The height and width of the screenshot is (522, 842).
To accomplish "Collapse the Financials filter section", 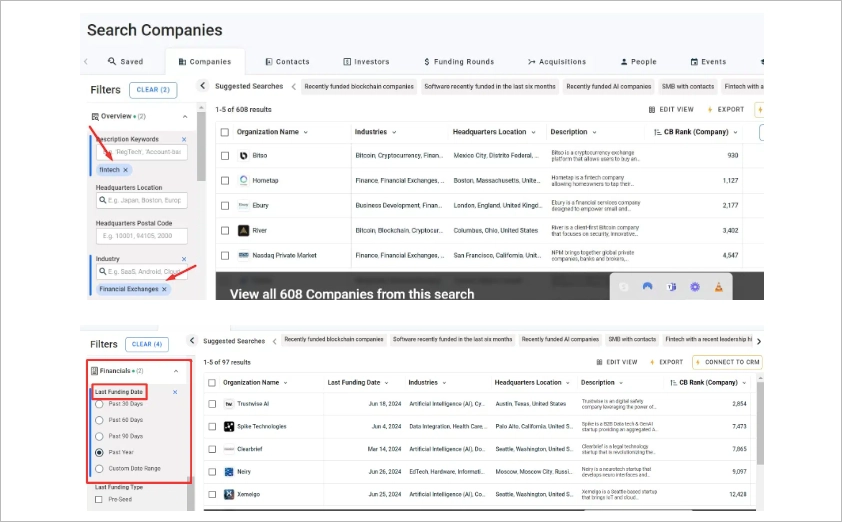I will click(x=176, y=371).
